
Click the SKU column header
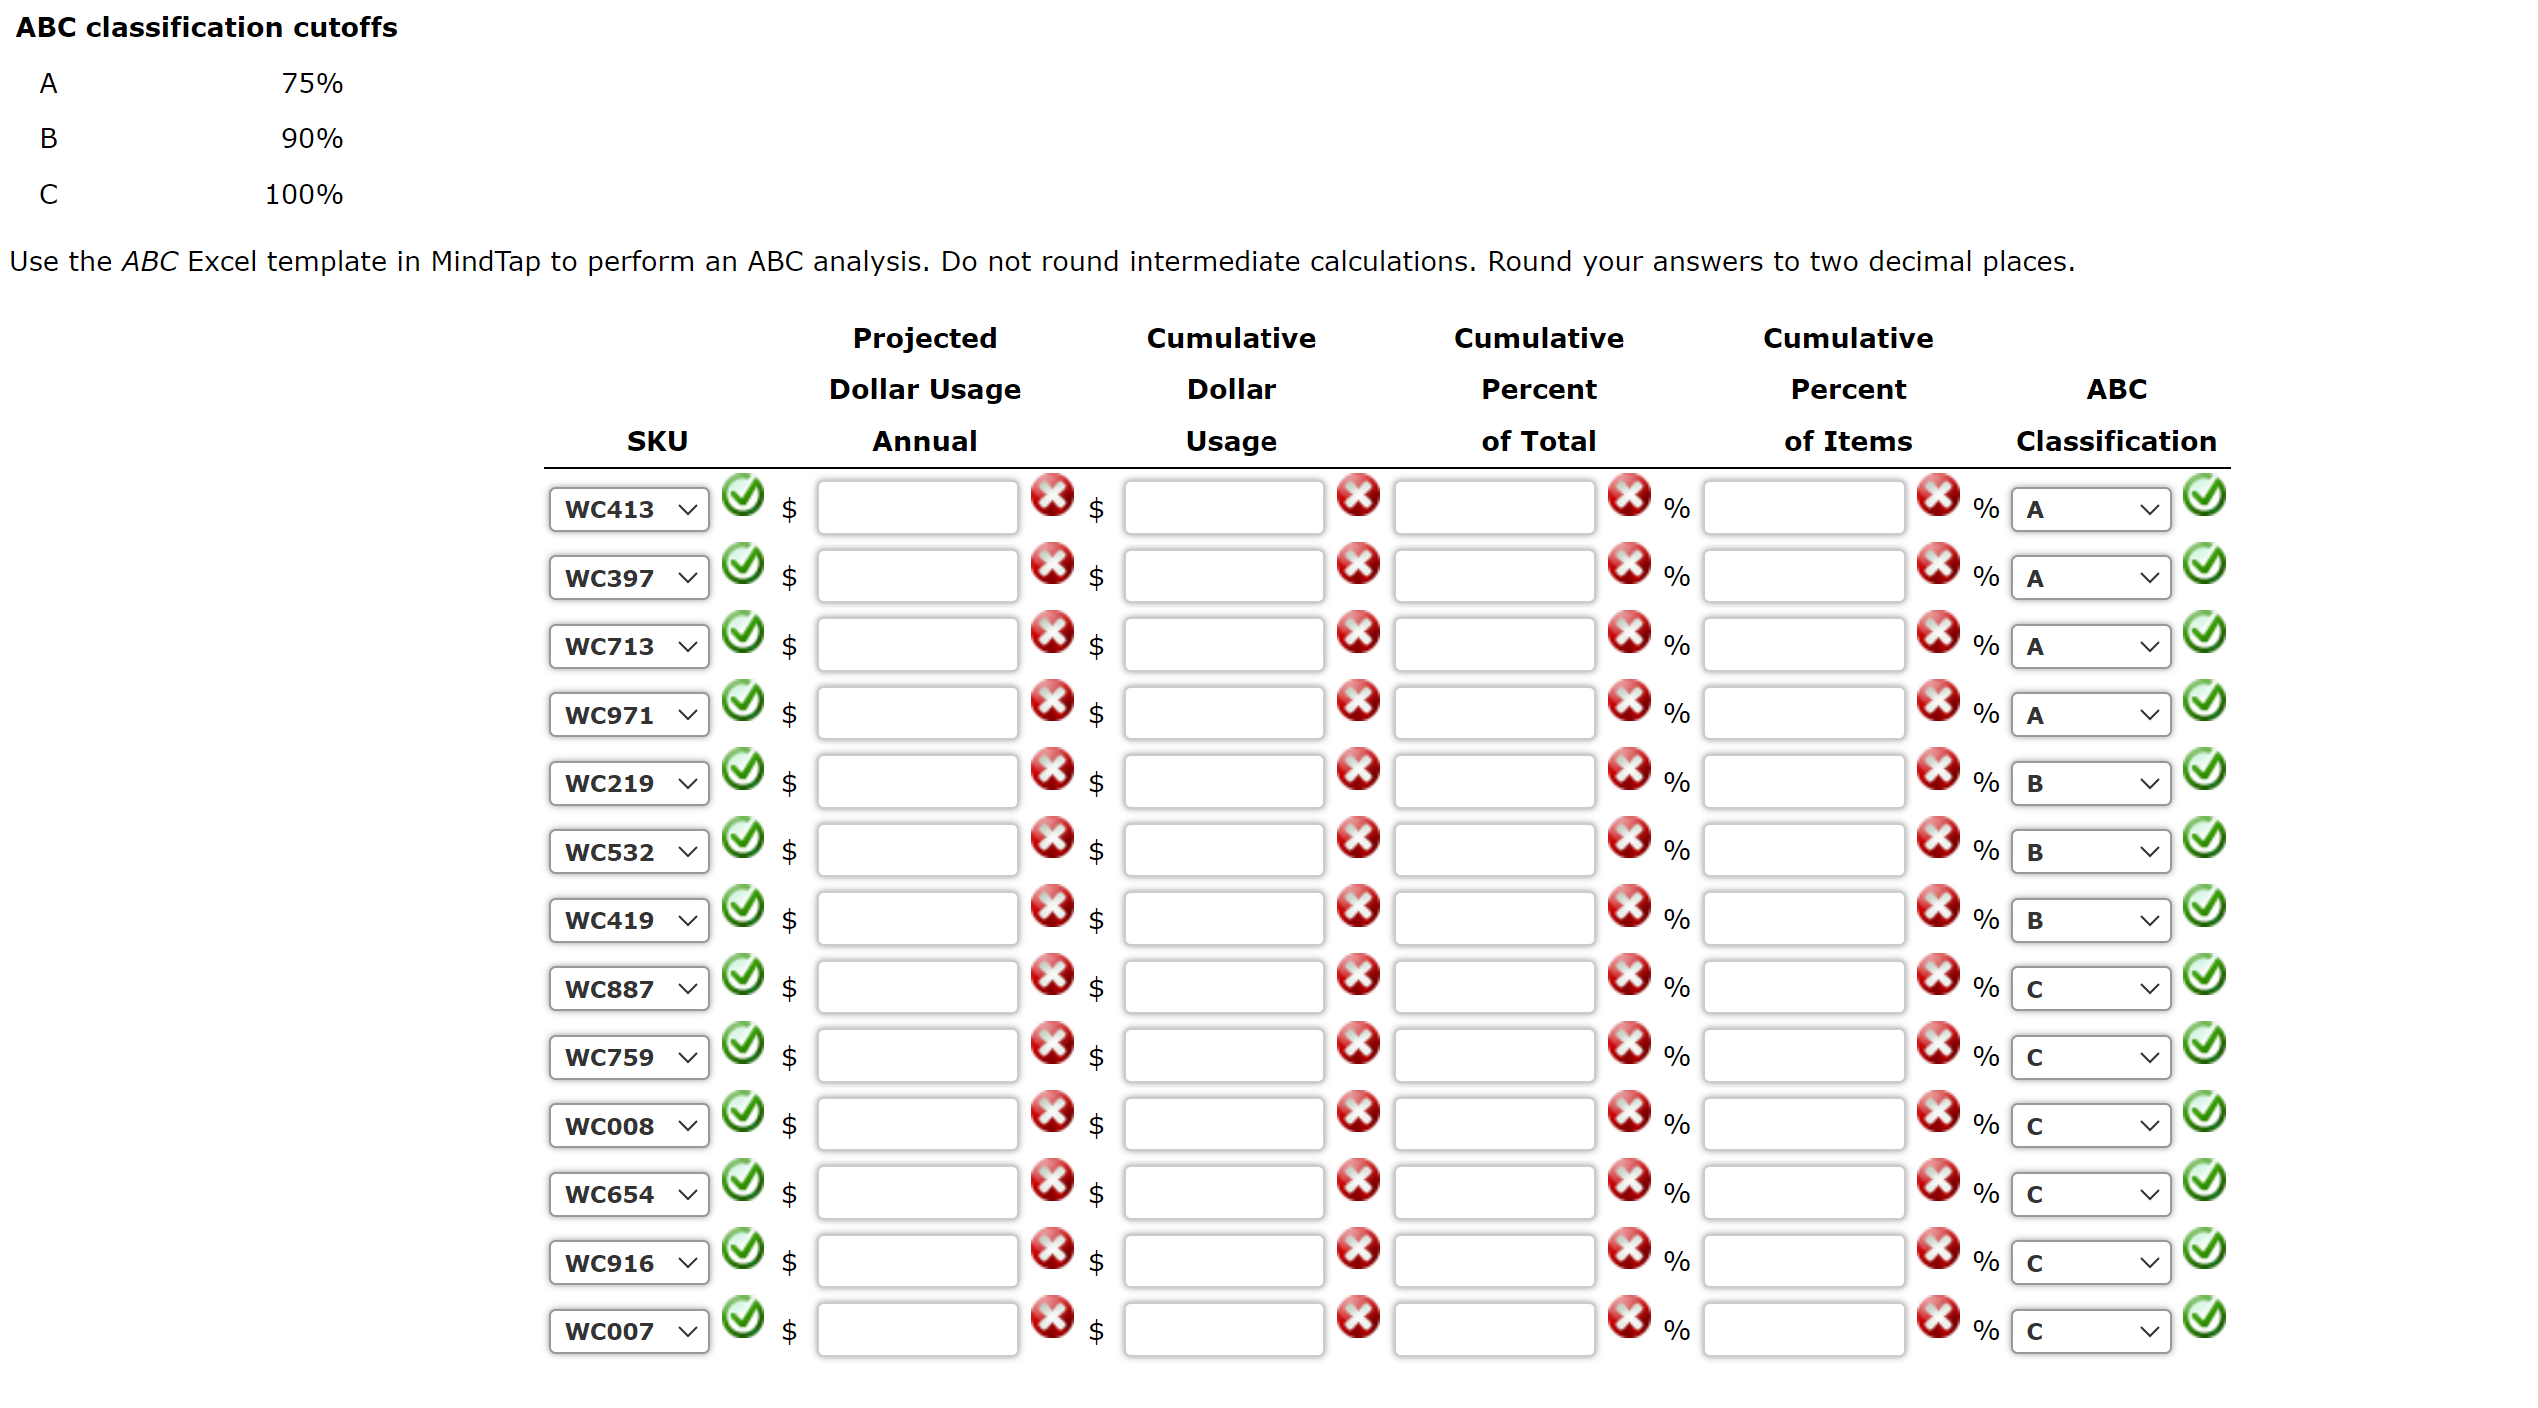657,440
